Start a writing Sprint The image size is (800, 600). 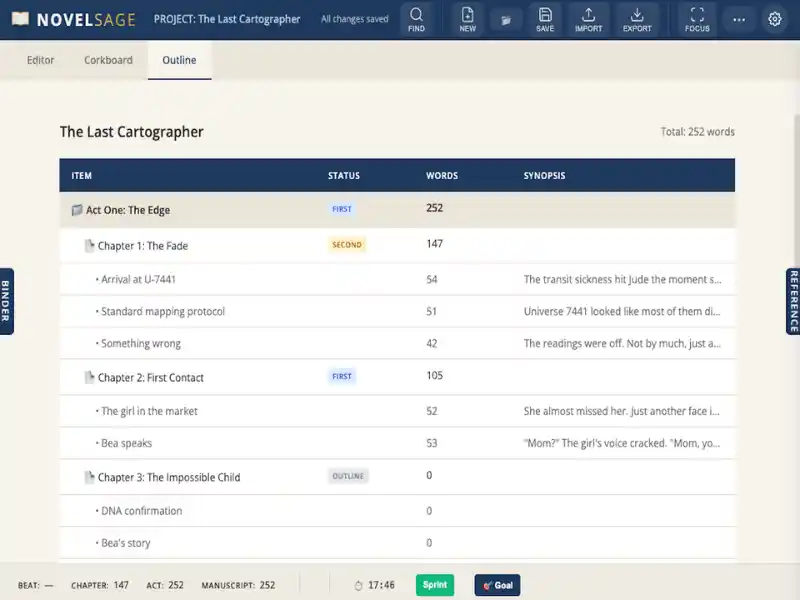click(435, 585)
